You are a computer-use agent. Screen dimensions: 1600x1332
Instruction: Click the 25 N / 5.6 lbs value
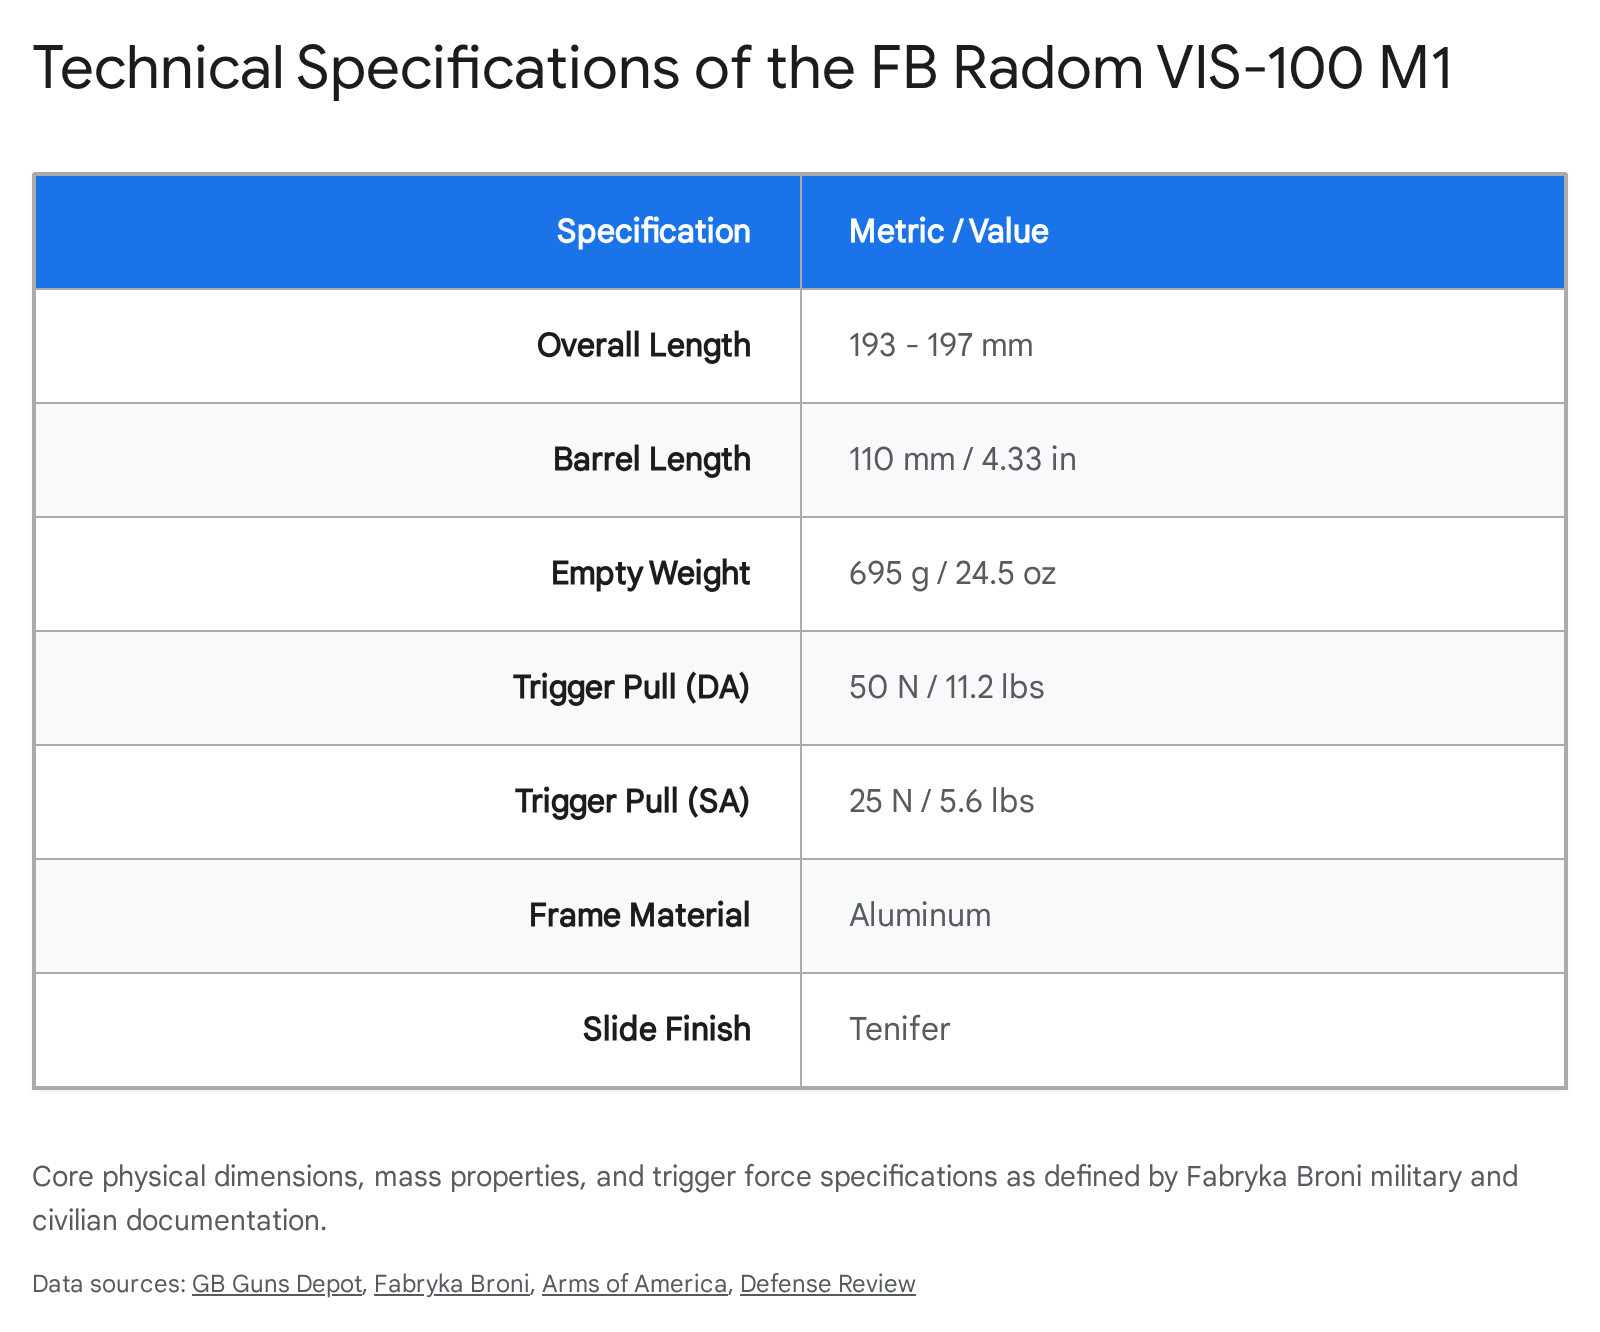coord(941,802)
